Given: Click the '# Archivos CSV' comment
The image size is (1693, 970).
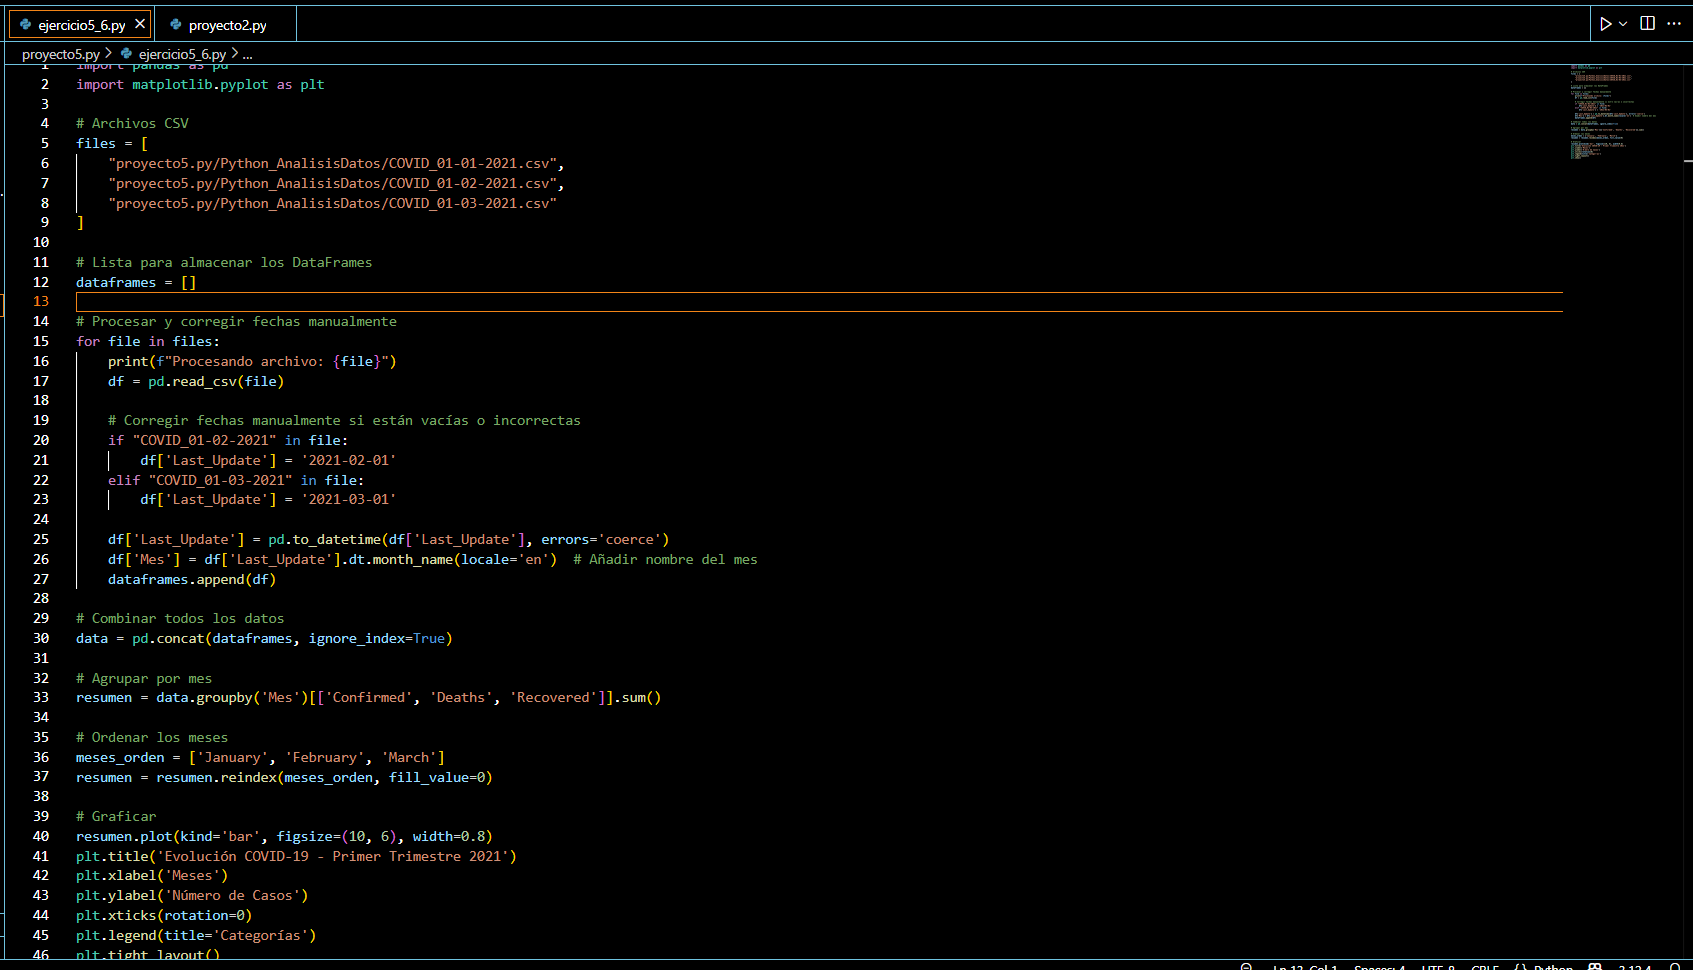Looking at the screenshot, I should pyautogui.click(x=132, y=123).
